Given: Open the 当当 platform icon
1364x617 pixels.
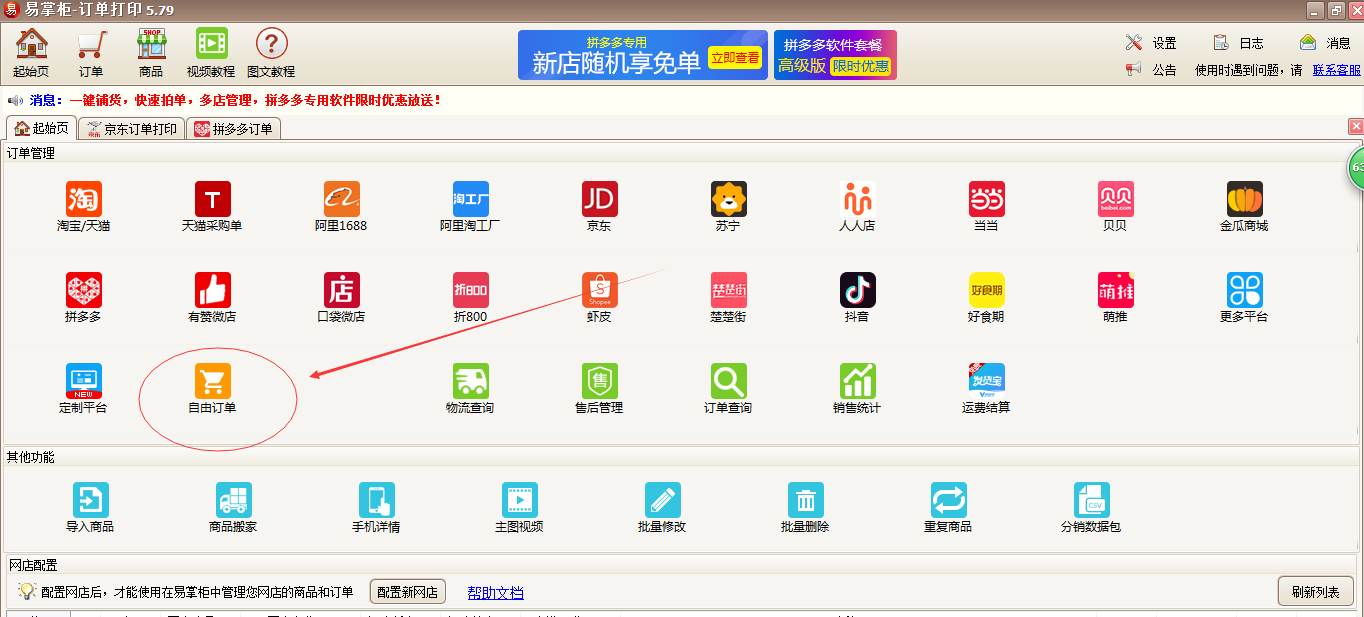Looking at the screenshot, I should coord(987,200).
